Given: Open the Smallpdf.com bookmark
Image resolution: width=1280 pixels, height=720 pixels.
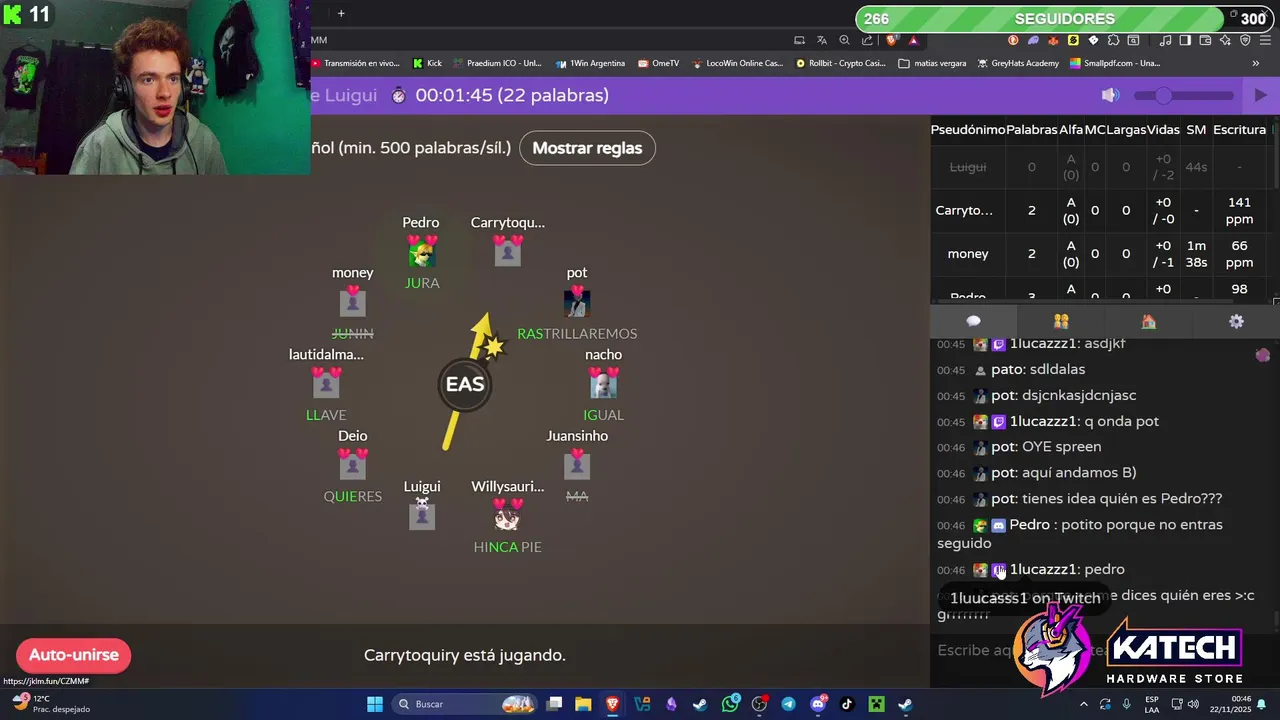Looking at the screenshot, I should (1115, 63).
